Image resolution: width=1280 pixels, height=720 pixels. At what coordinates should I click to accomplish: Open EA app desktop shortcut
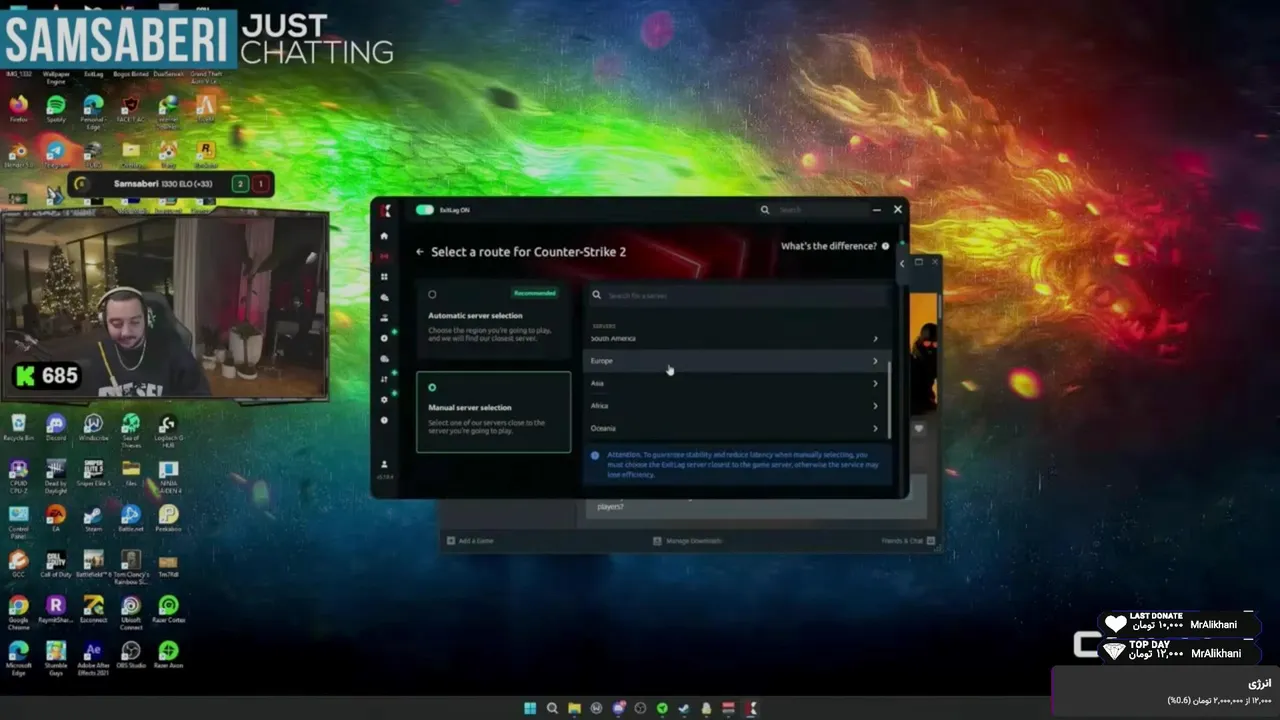(x=56, y=519)
